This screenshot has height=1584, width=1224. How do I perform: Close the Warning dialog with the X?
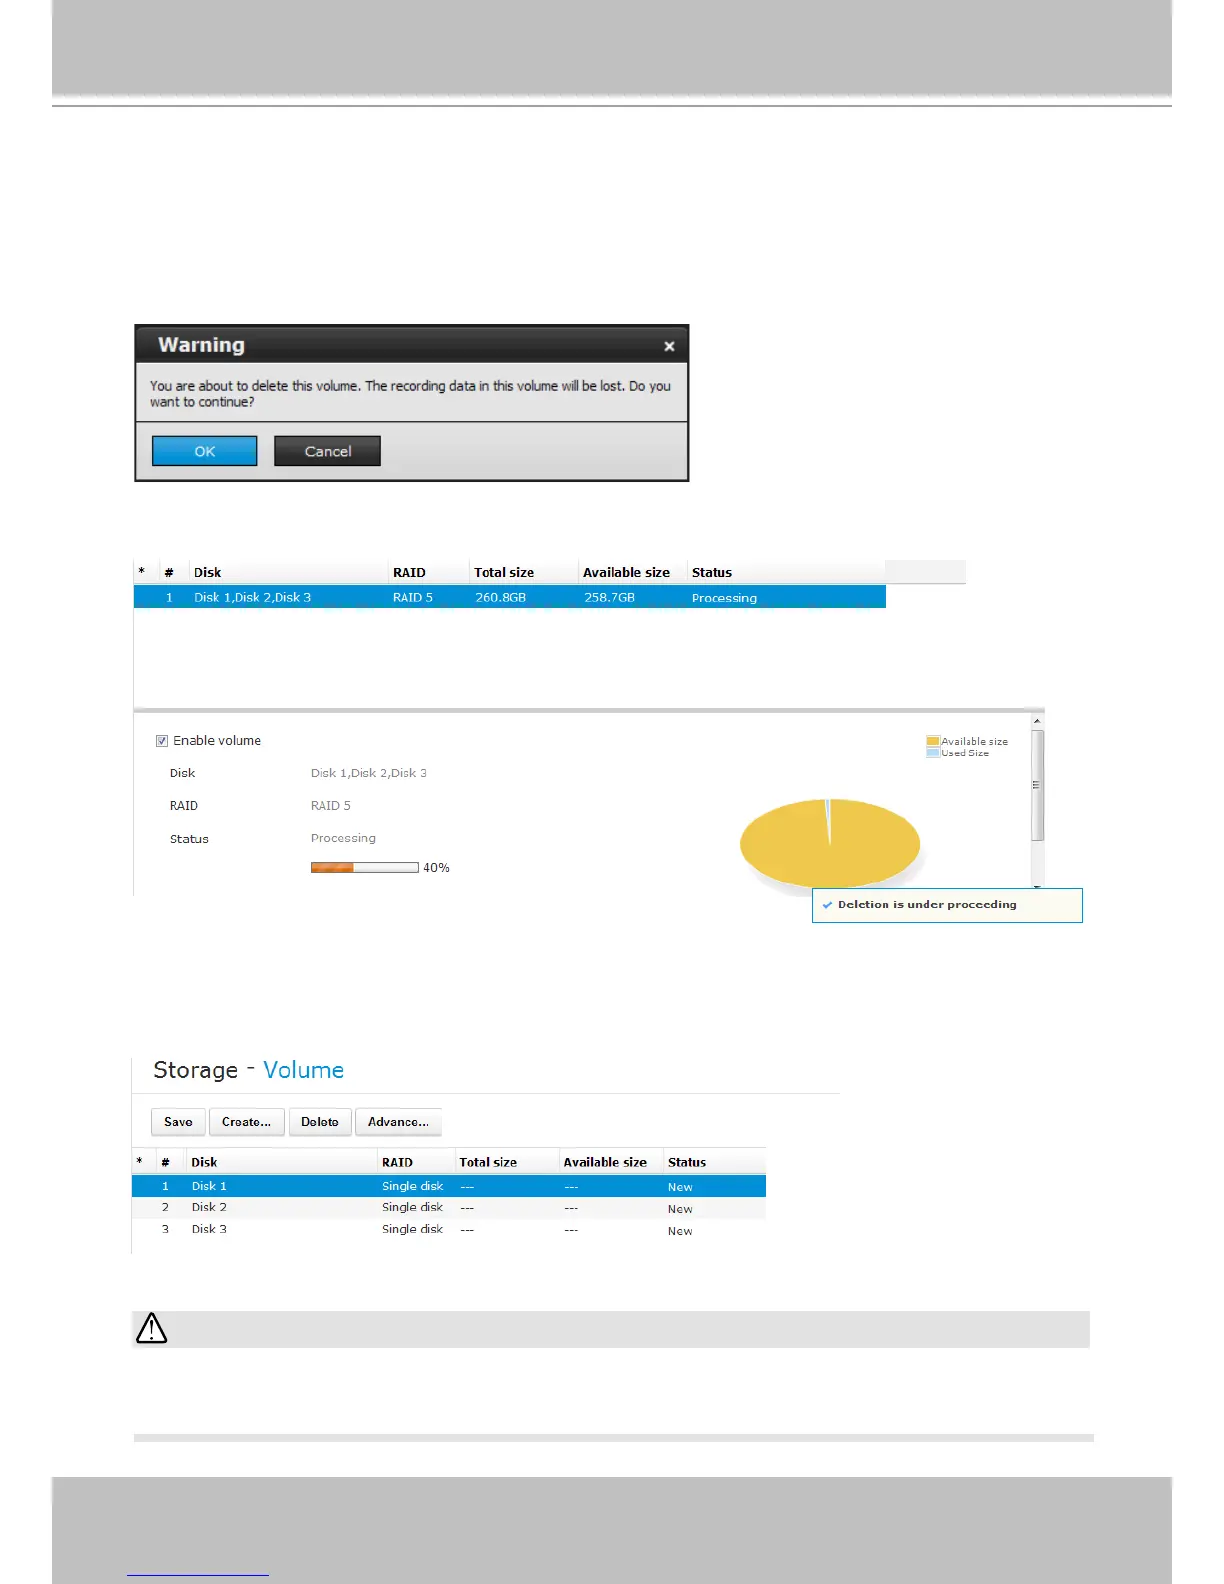tap(669, 346)
